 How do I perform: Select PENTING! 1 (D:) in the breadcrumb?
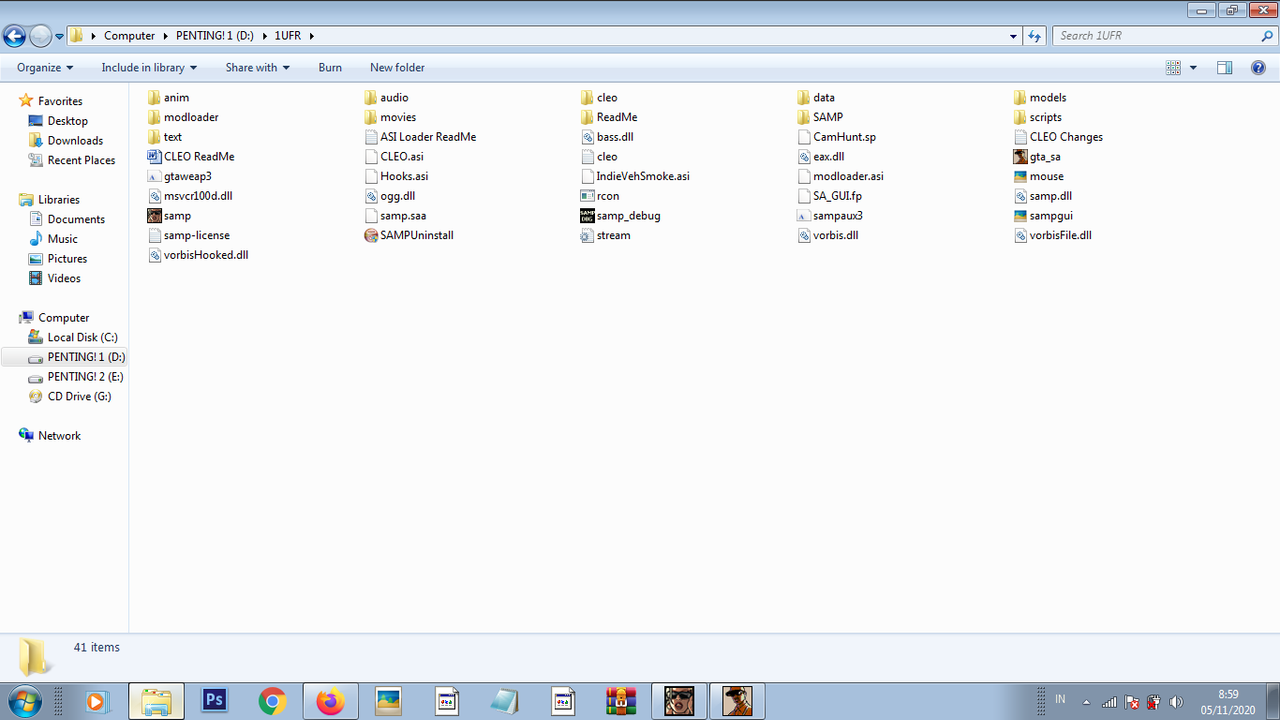click(x=216, y=36)
